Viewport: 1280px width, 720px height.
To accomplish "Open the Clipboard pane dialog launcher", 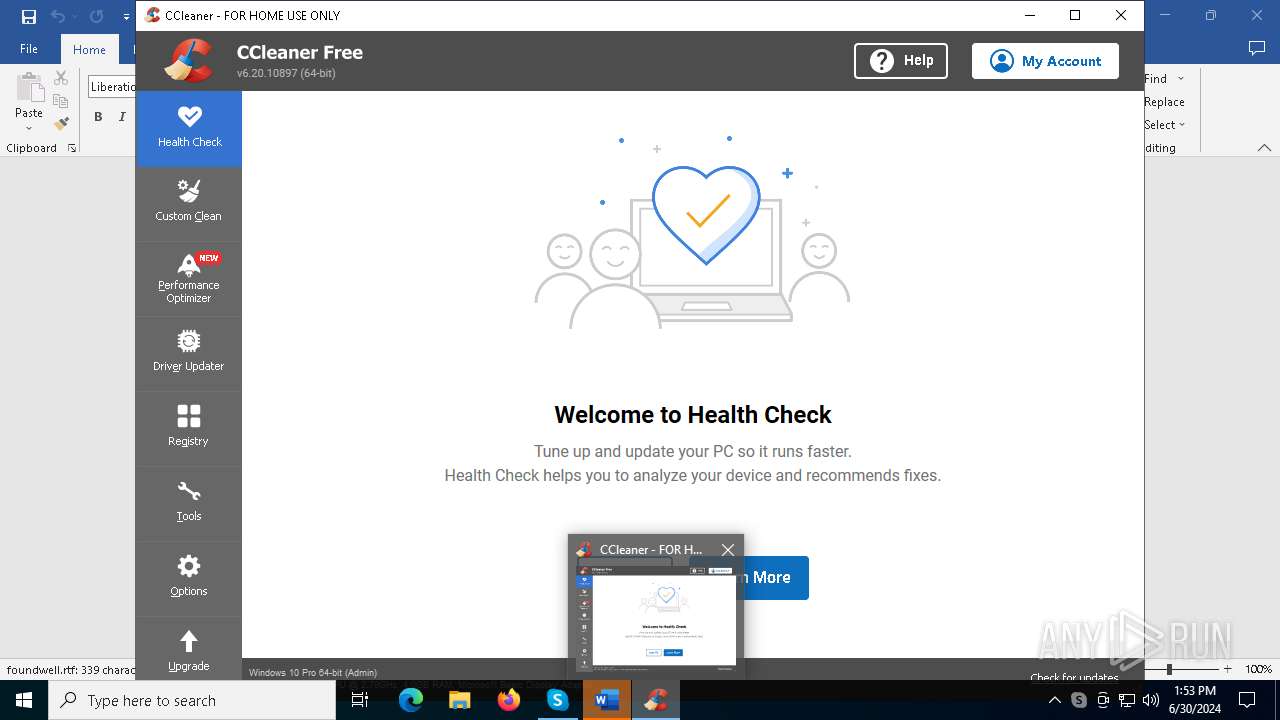I will point(72,148).
